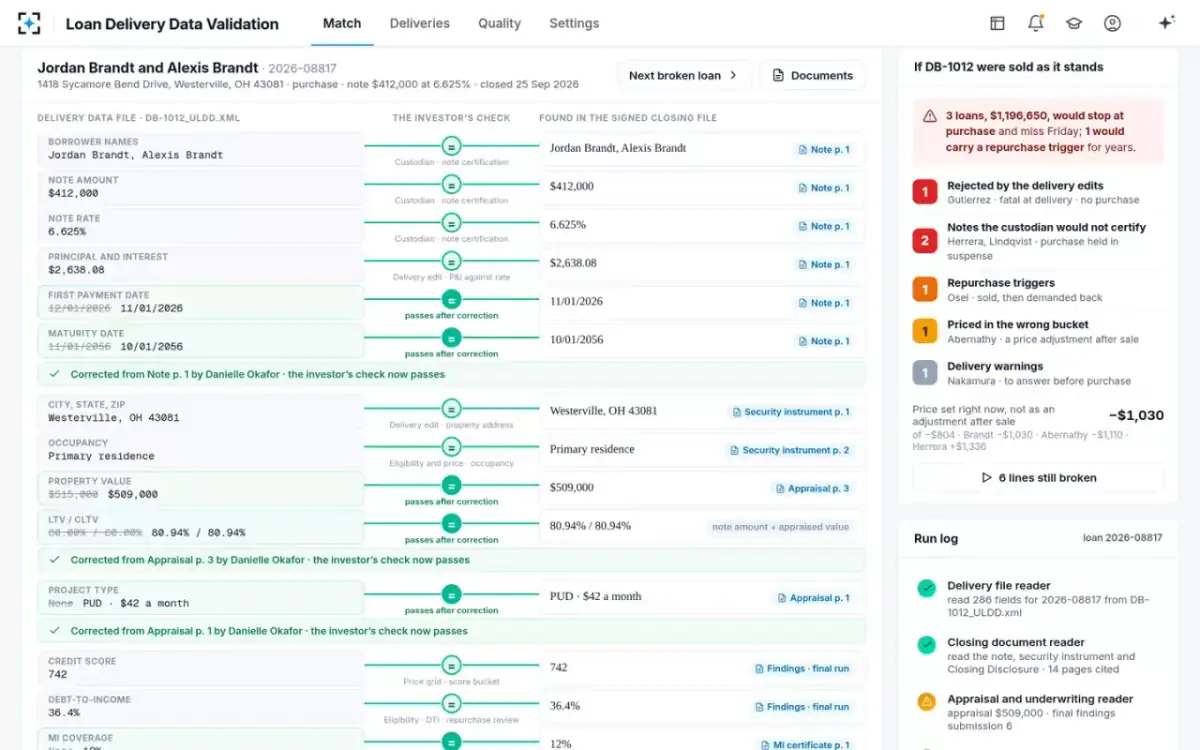Image resolution: width=1200 pixels, height=750 pixels.
Task: Open Appraisal p. 1 link for PUD
Action: click(x=813, y=598)
